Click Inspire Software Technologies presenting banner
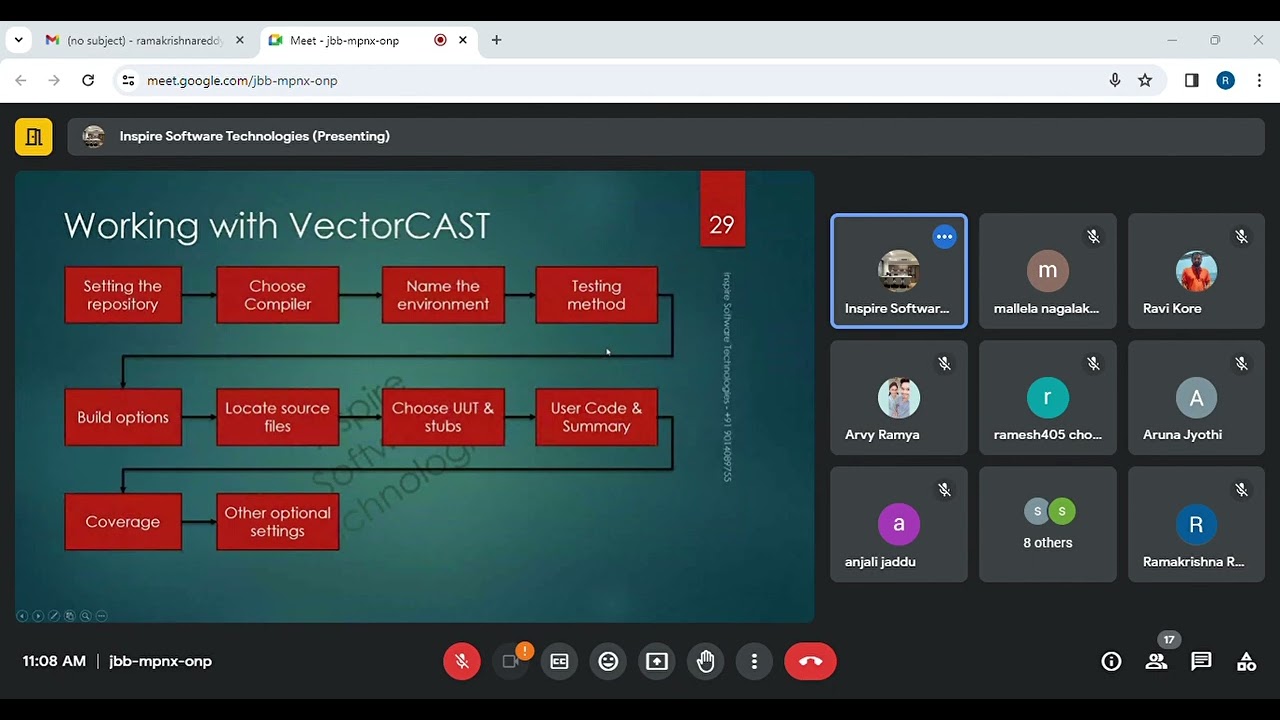1280x720 pixels. pyautogui.click(x=666, y=136)
